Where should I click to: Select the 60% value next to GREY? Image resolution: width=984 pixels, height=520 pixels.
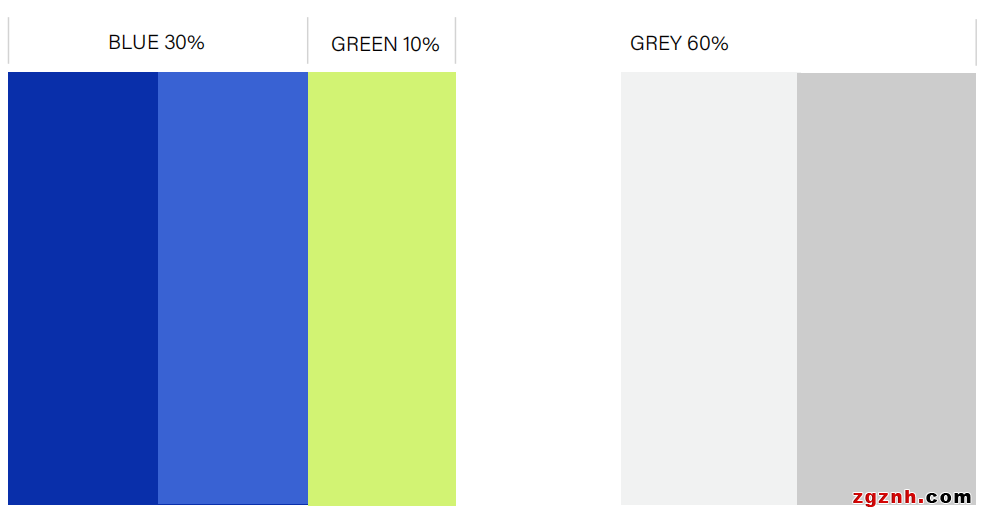(708, 44)
